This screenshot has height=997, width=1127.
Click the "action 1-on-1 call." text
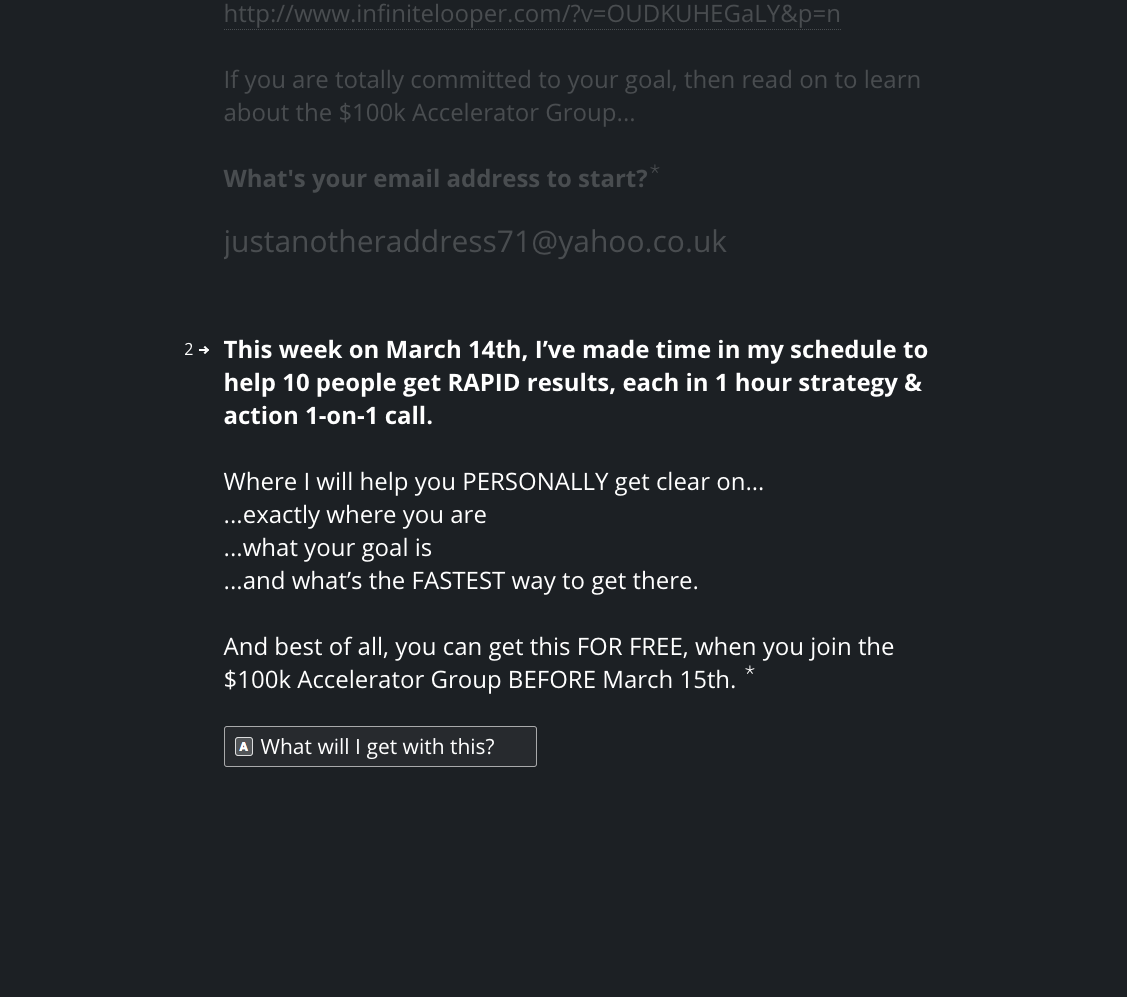tap(328, 415)
